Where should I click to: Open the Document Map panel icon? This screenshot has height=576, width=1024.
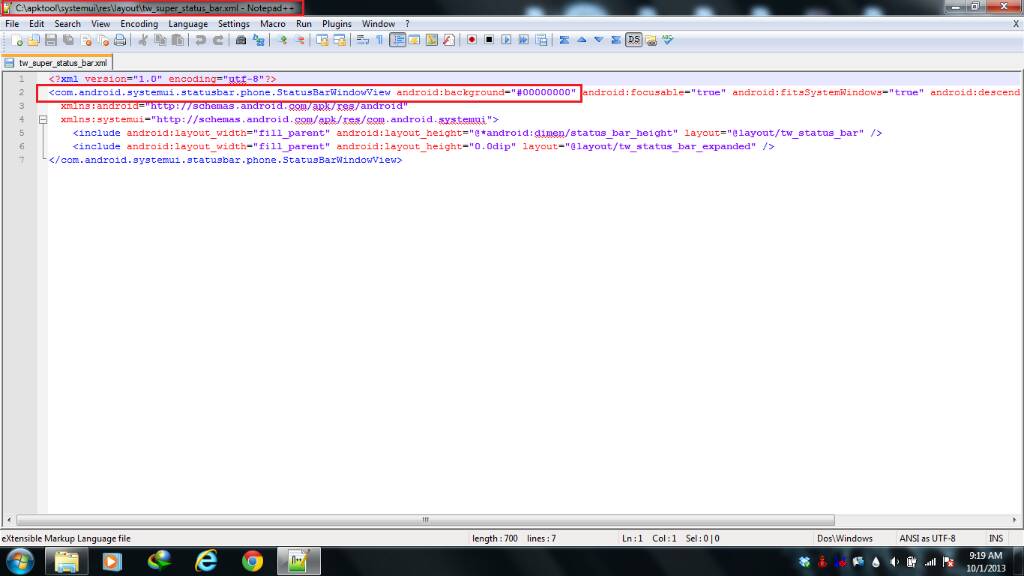tap(432, 40)
